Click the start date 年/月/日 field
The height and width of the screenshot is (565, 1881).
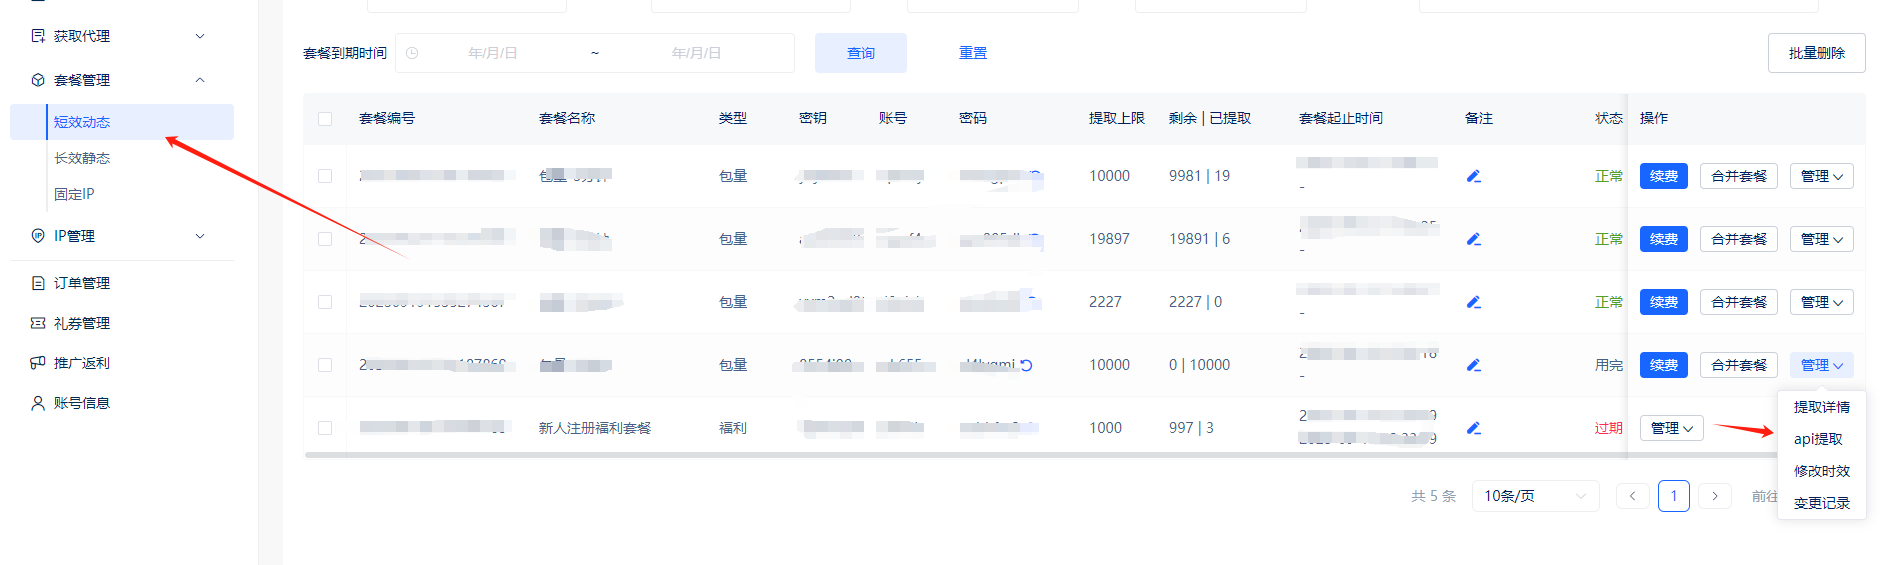click(x=493, y=53)
